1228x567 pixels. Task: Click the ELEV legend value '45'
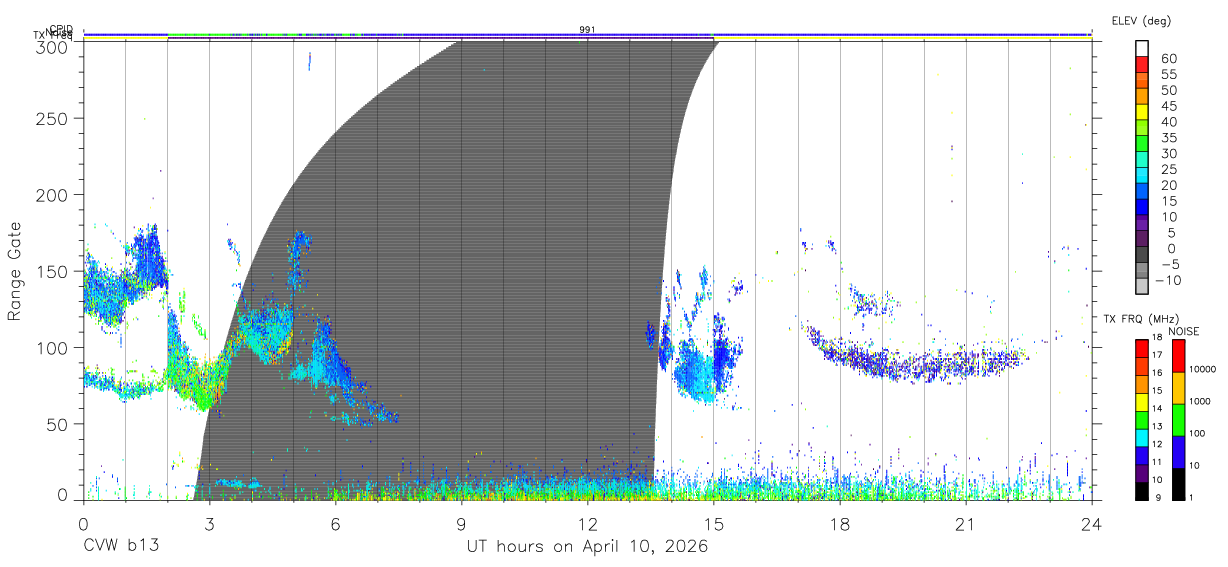[1167, 105]
